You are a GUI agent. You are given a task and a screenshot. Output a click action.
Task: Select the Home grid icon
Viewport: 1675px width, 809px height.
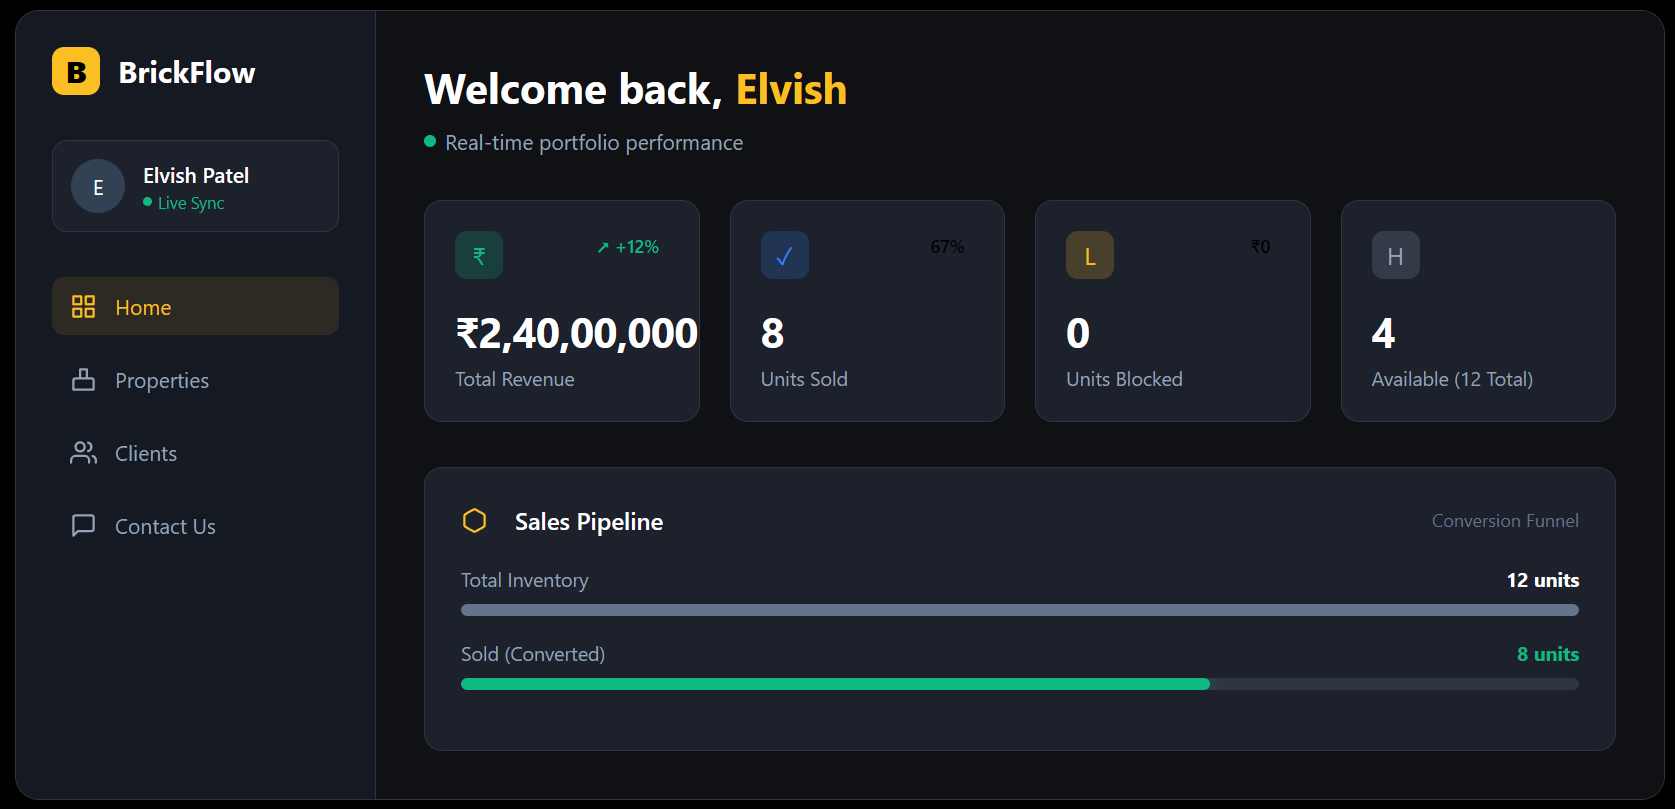coord(83,306)
